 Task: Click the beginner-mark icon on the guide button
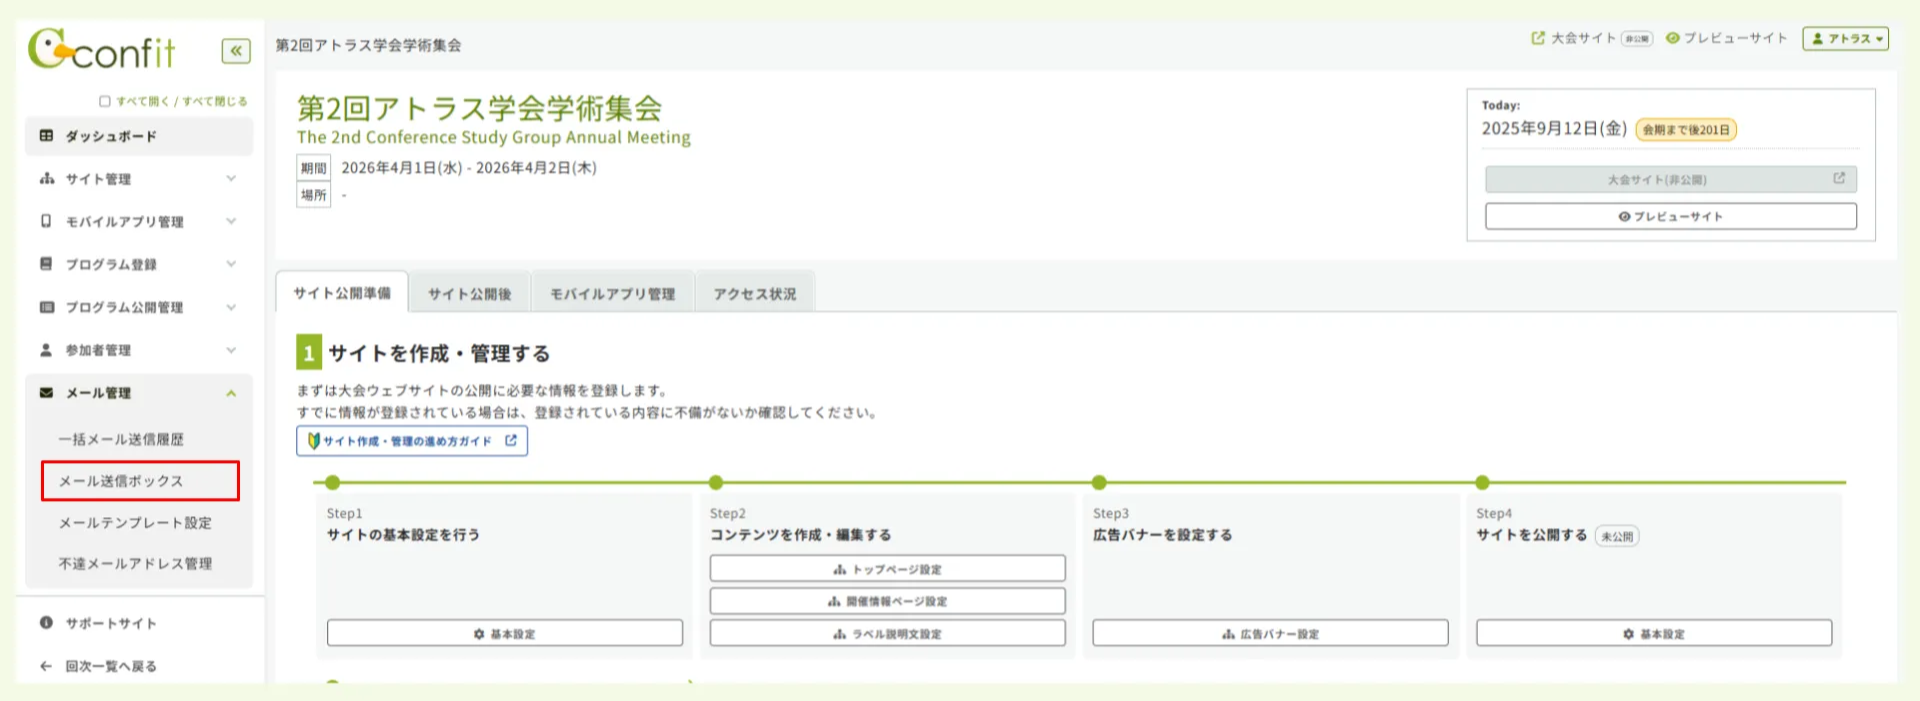(313, 441)
